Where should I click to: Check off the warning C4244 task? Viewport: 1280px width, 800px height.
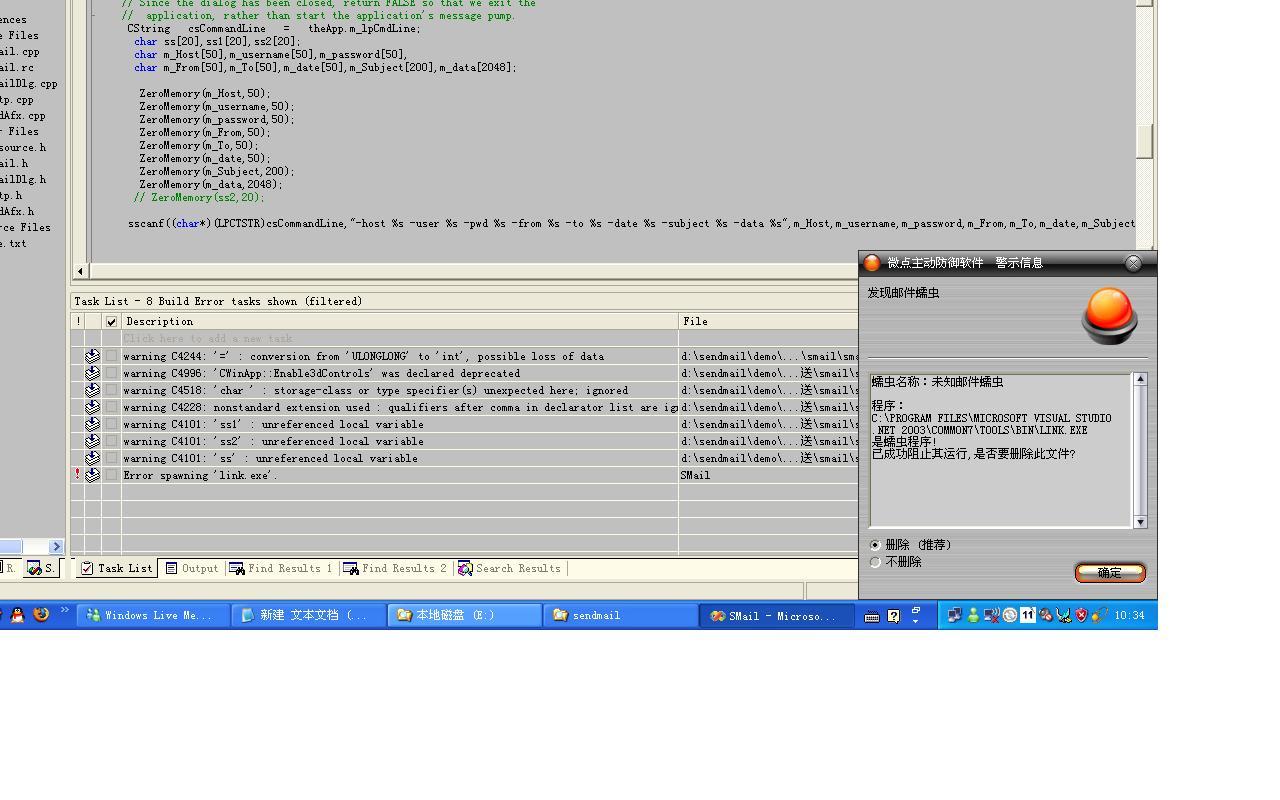tap(111, 356)
